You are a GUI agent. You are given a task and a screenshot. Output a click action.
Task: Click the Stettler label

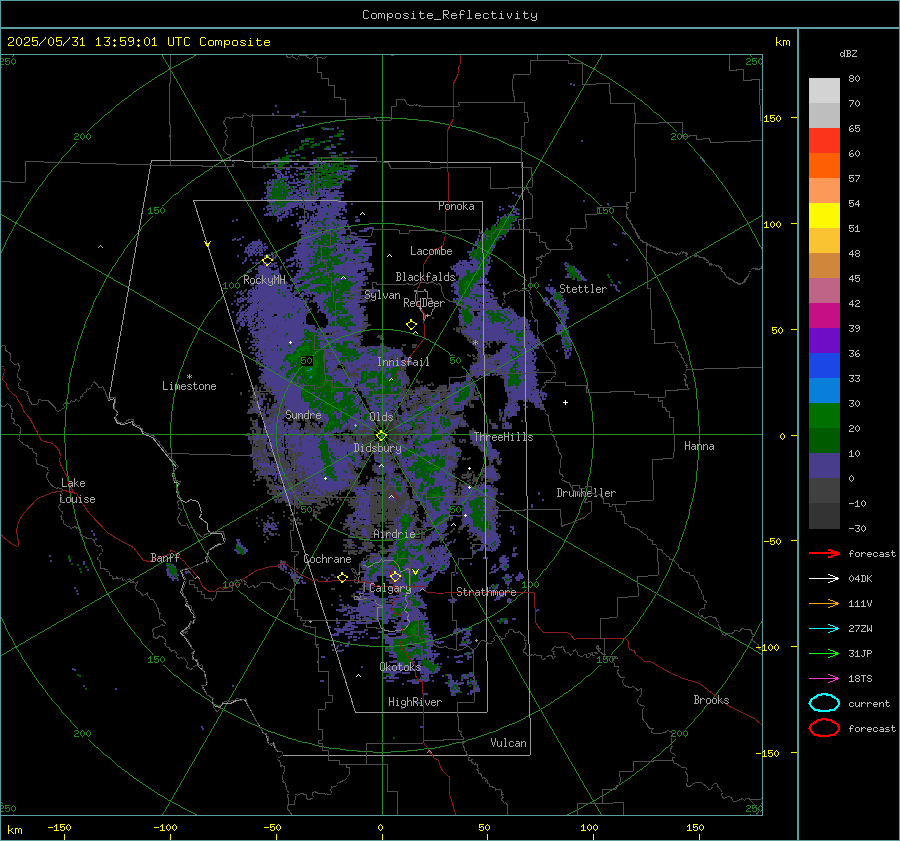click(x=583, y=289)
